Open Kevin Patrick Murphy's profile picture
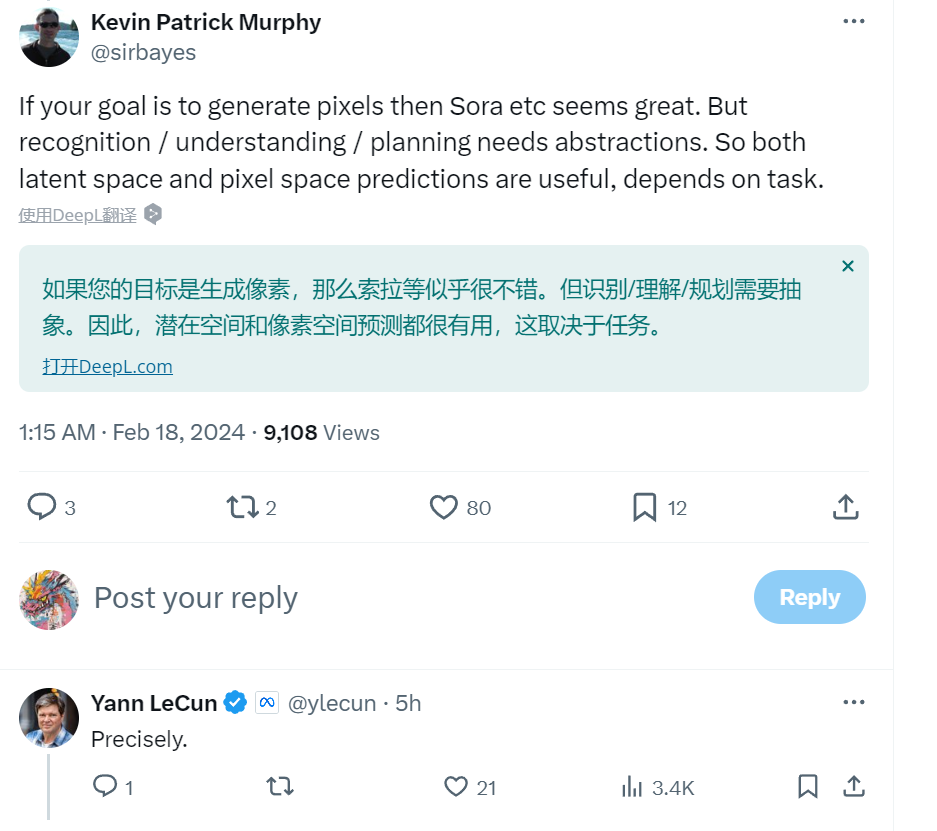 [49, 37]
